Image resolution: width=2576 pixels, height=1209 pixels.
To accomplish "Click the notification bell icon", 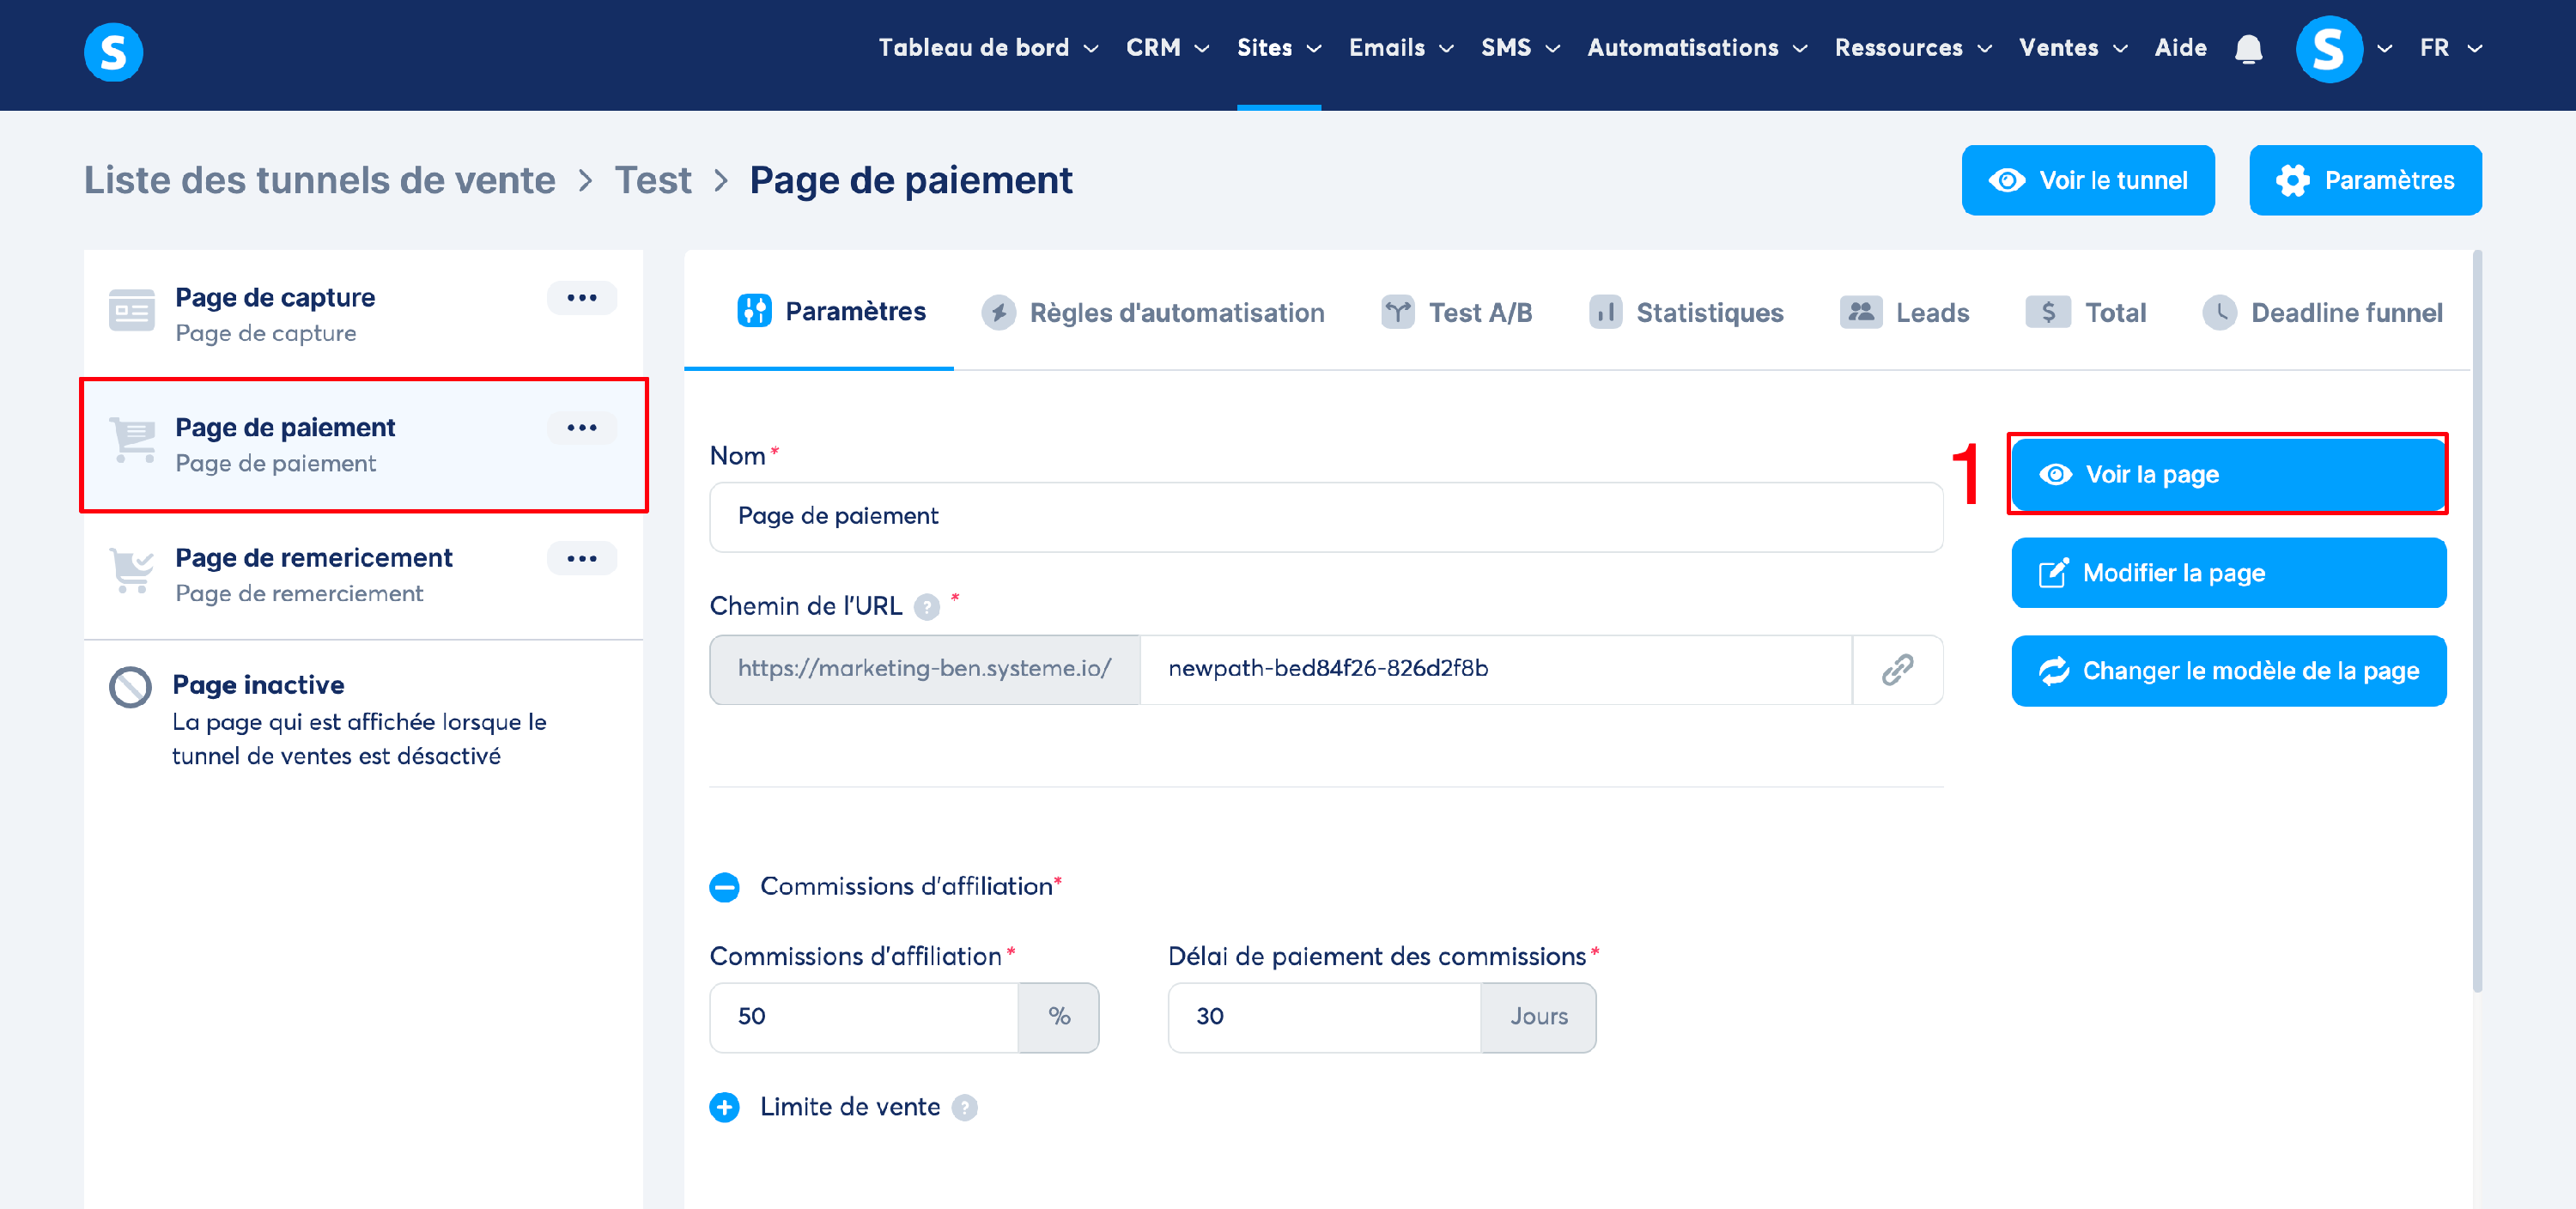I will coord(2248,48).
